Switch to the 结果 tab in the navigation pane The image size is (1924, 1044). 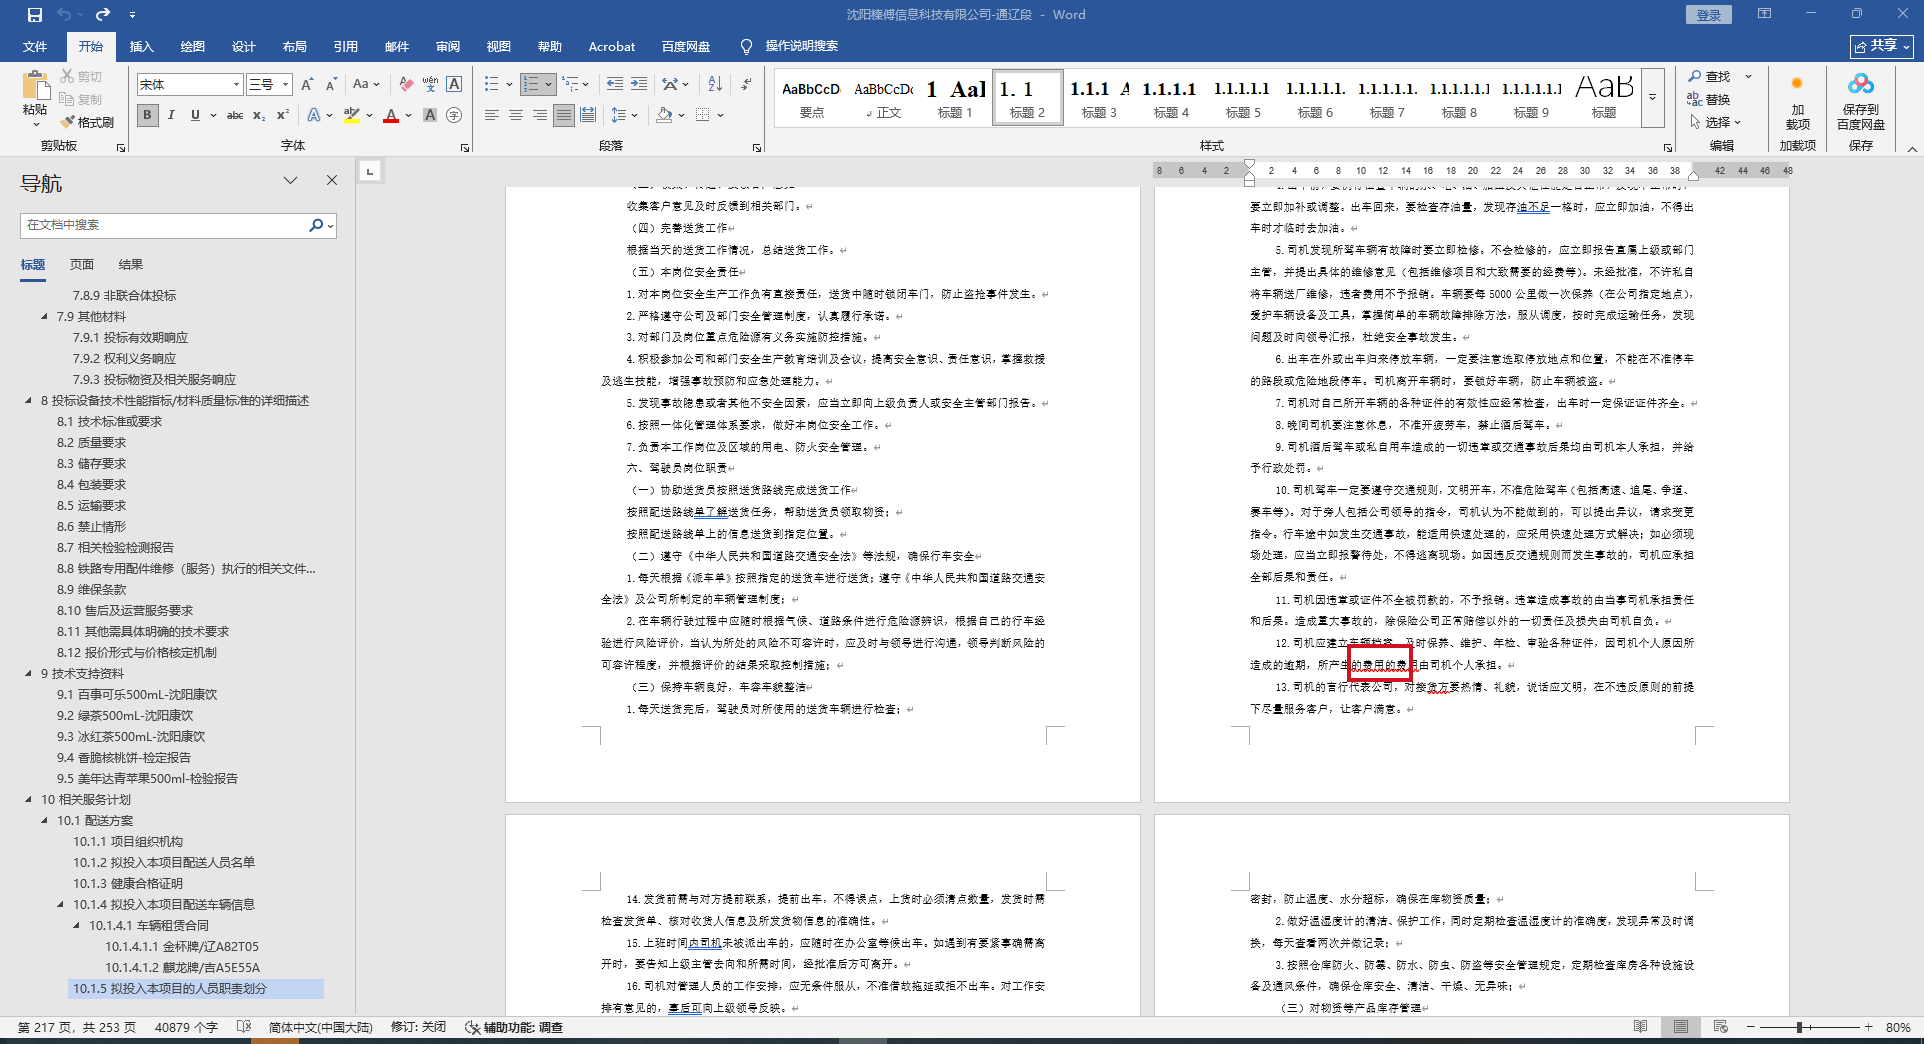(131, 265)
